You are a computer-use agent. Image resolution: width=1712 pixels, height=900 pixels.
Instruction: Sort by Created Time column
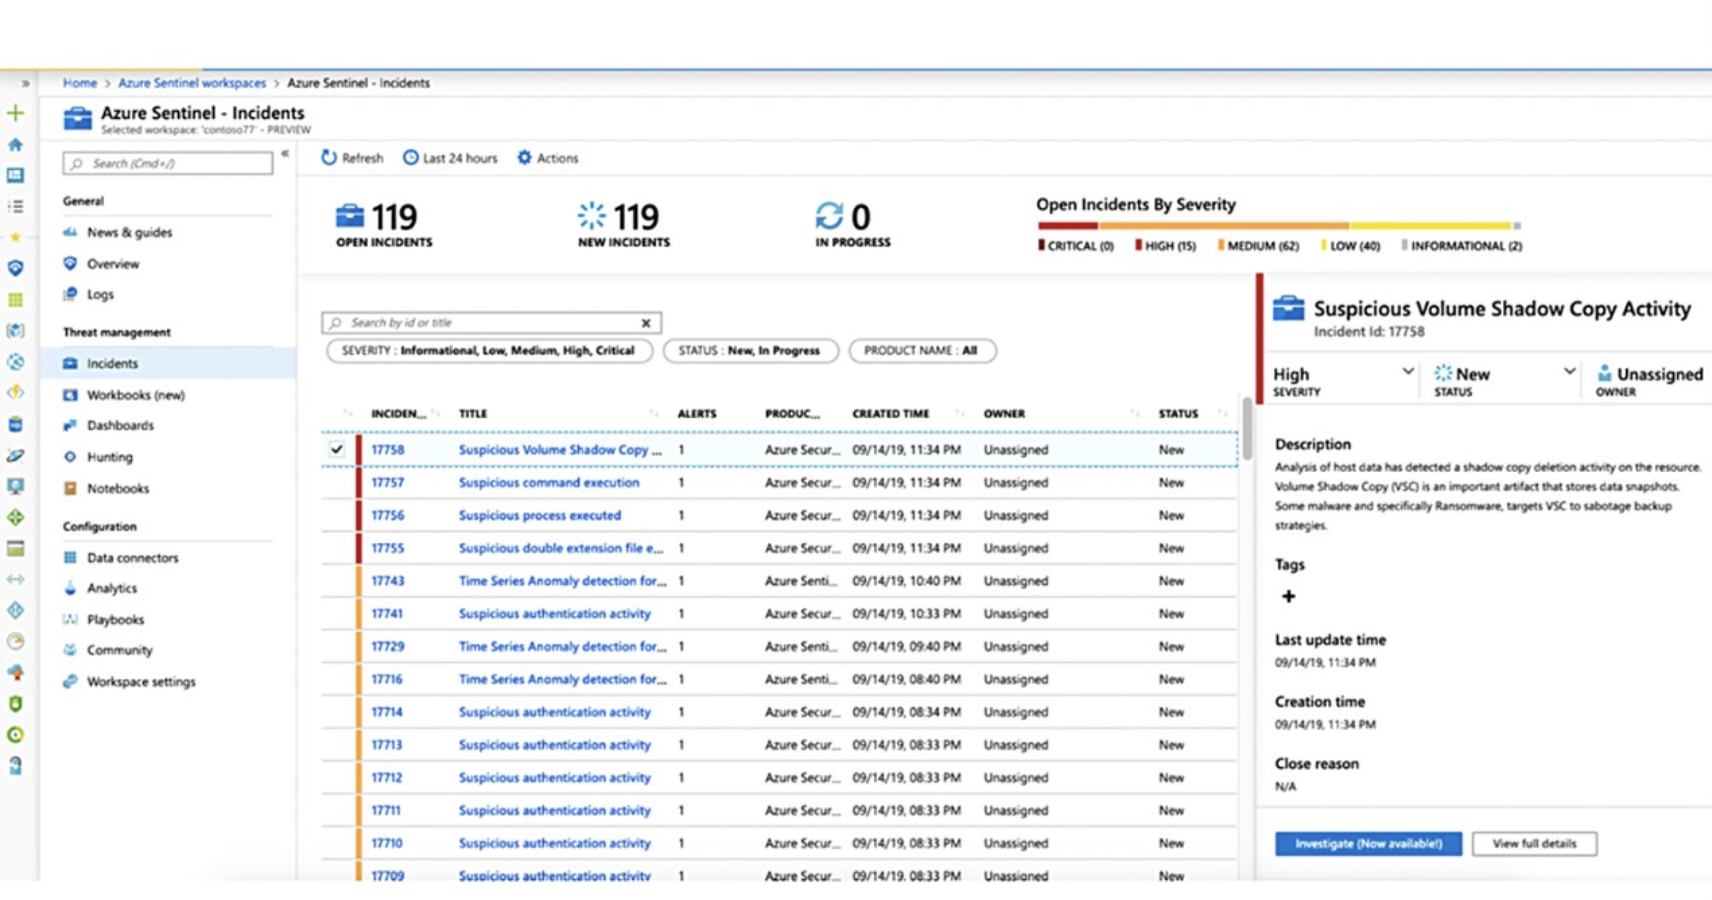tap(891, 413)
